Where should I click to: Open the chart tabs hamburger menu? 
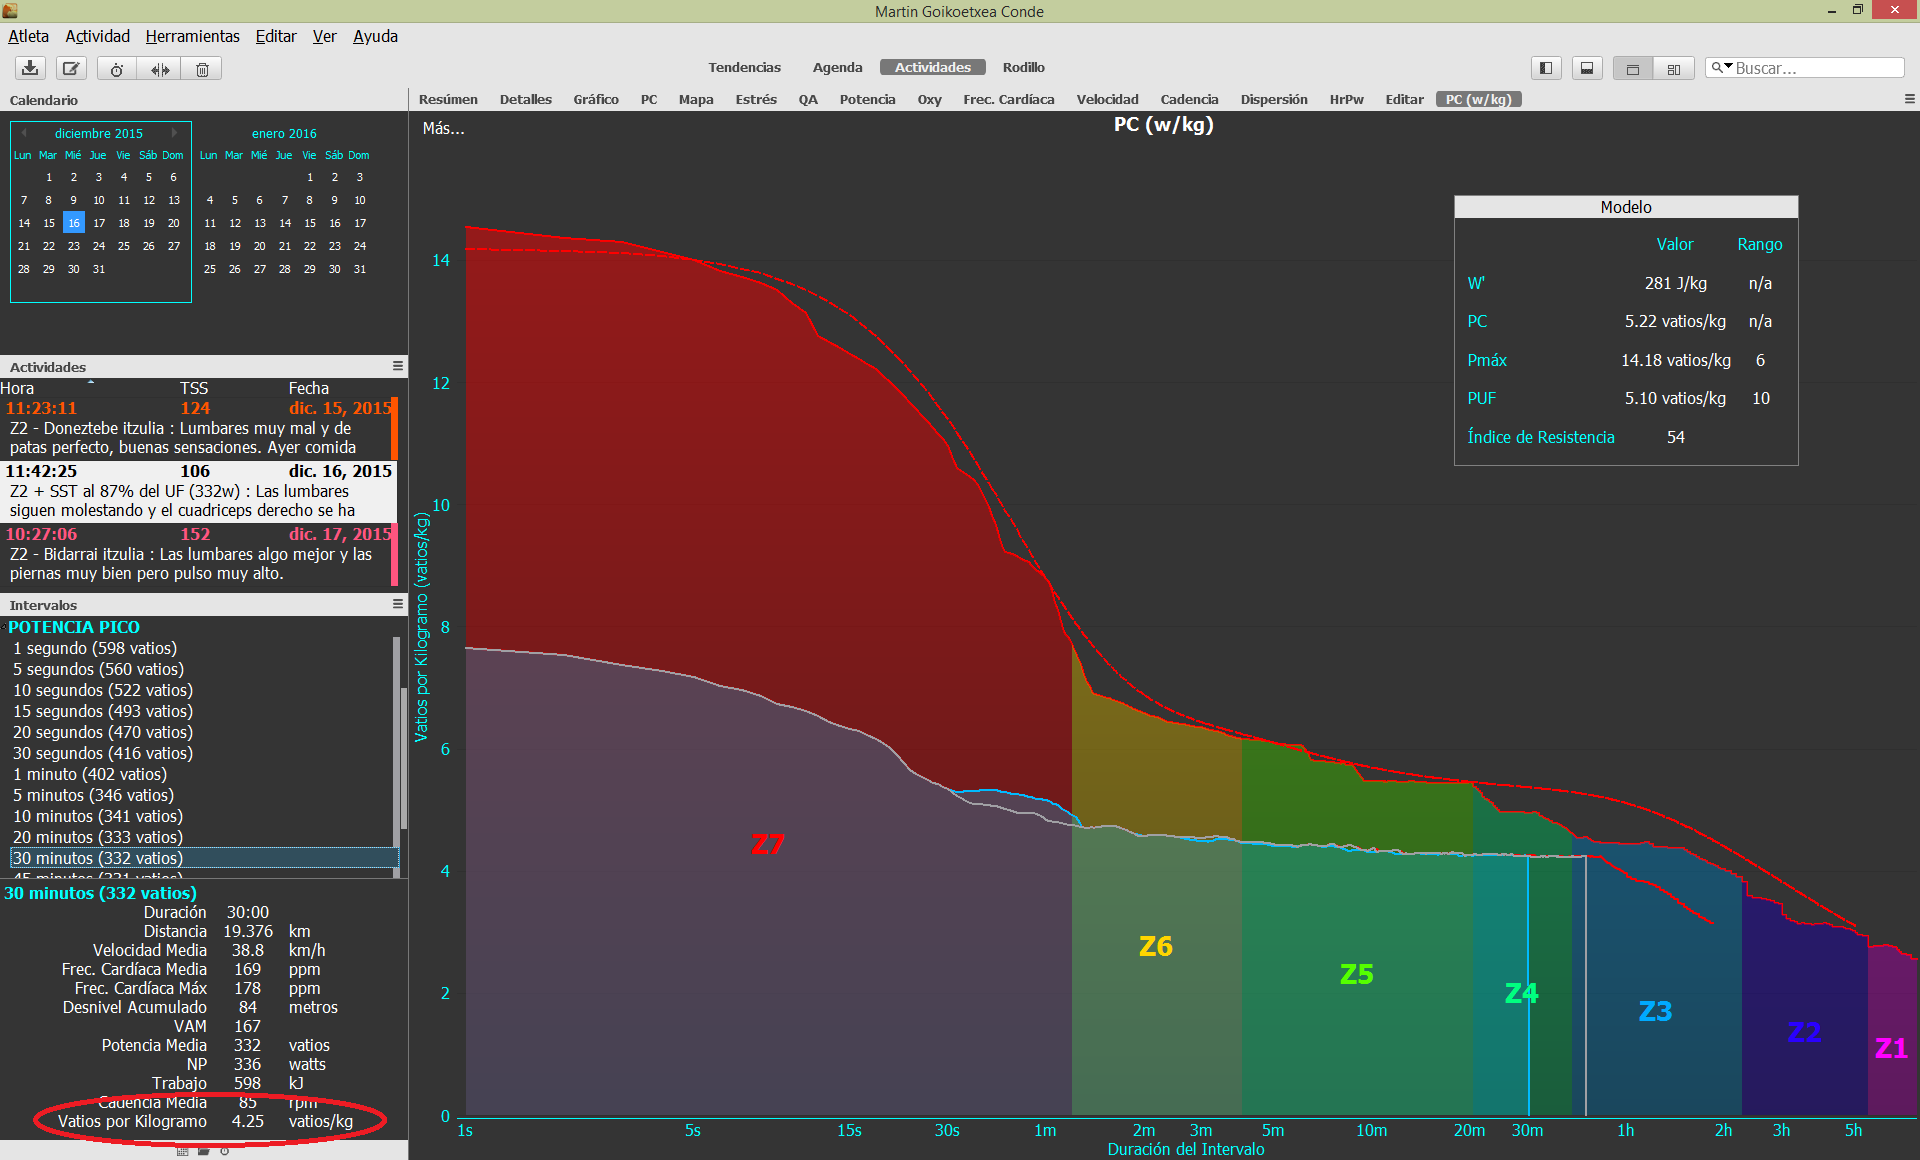pyautogui.click(x=1909, y=99)
